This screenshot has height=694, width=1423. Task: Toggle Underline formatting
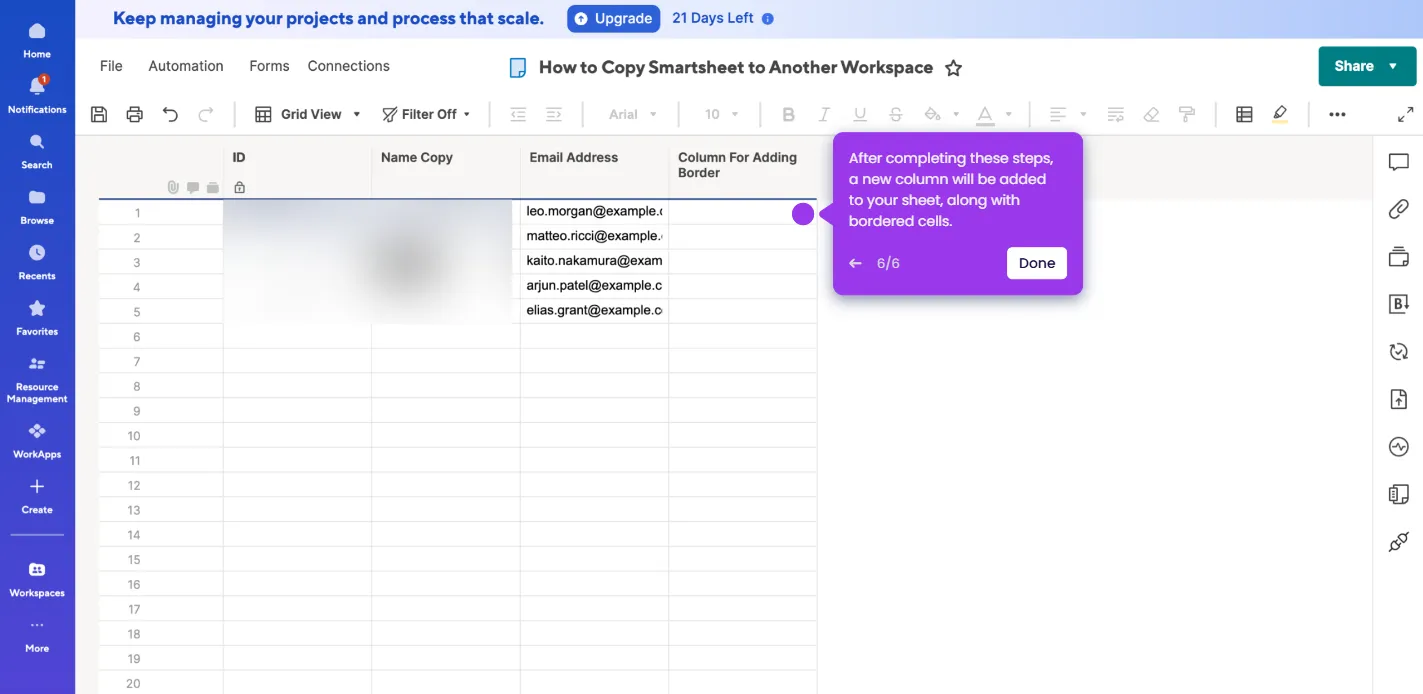pyautogui.click(x=860, y=114)
